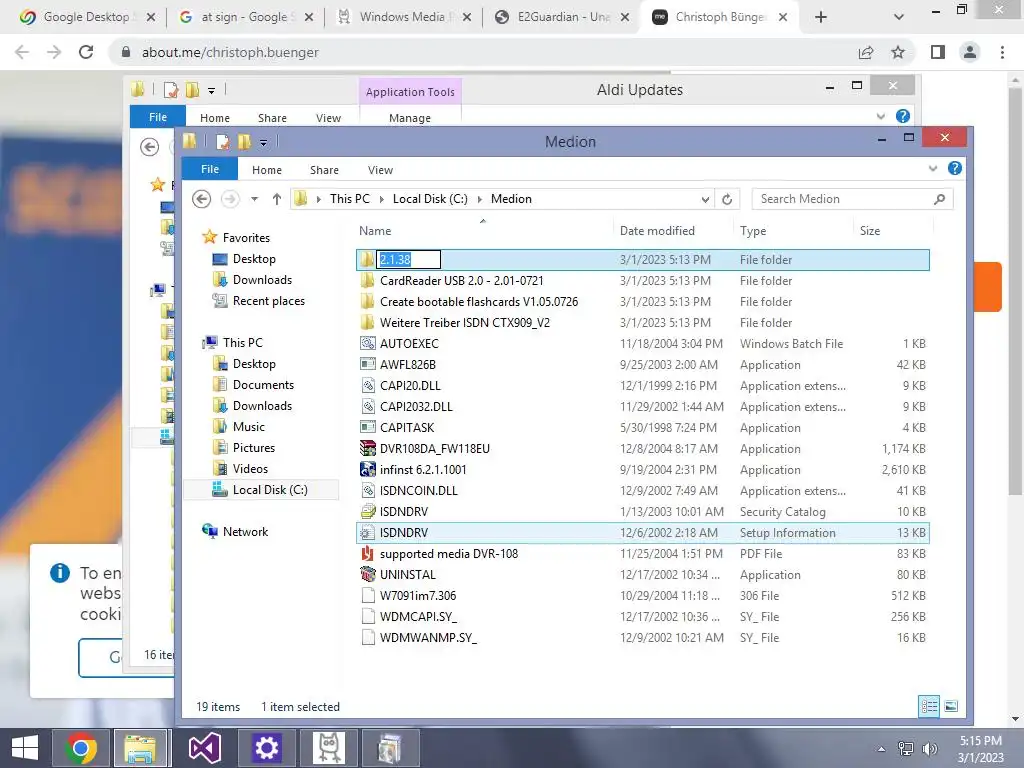Open the gear settings app on taskbar
1024x768 pixels.
tap(266, 748)
